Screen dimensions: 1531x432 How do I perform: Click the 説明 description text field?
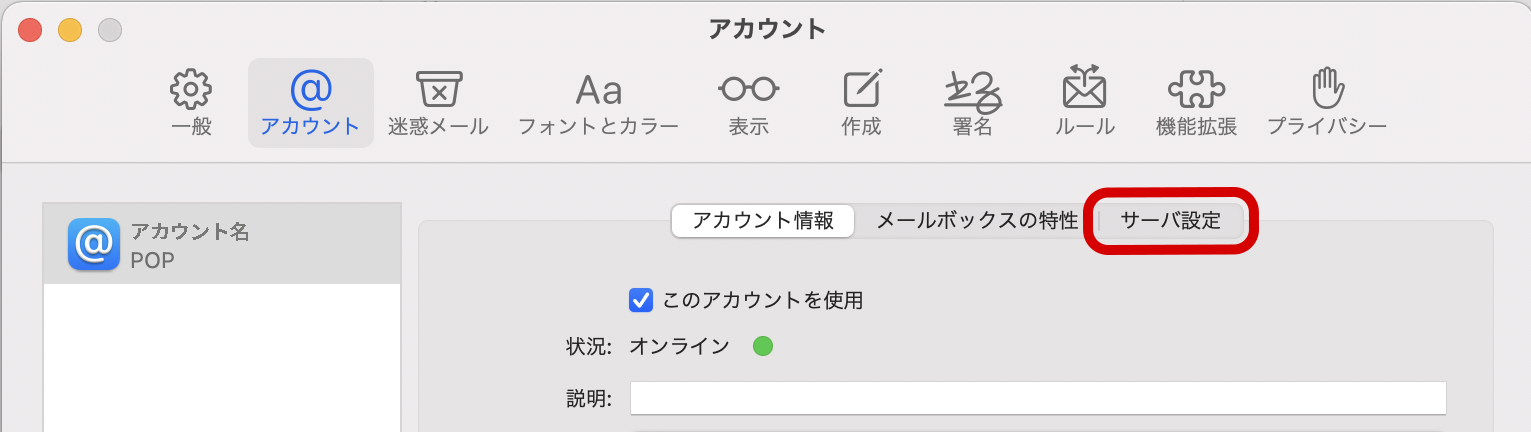coord(1038,398)
